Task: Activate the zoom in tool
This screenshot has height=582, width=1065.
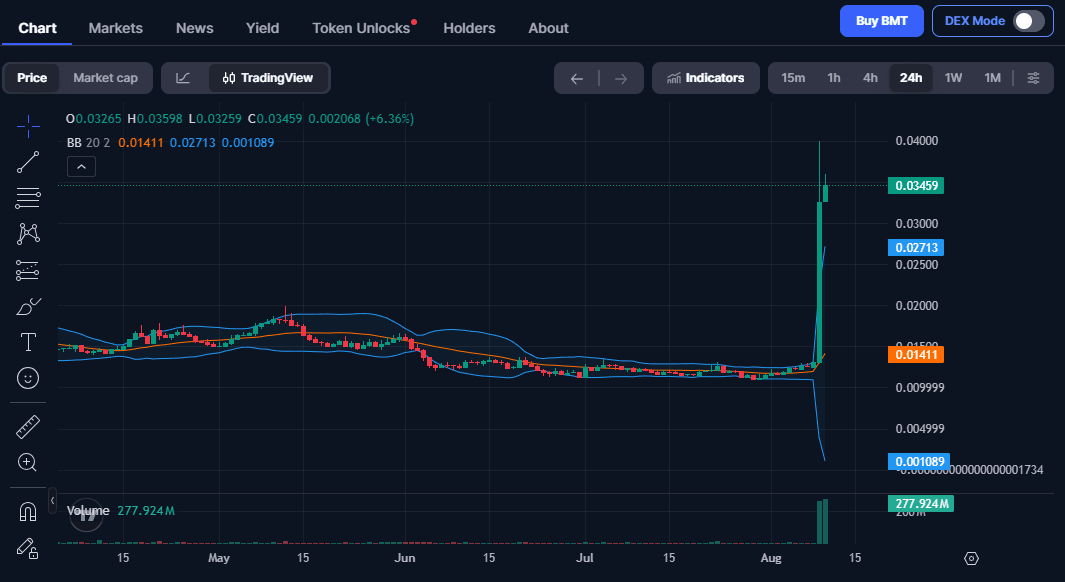Action: click(28, 463)
